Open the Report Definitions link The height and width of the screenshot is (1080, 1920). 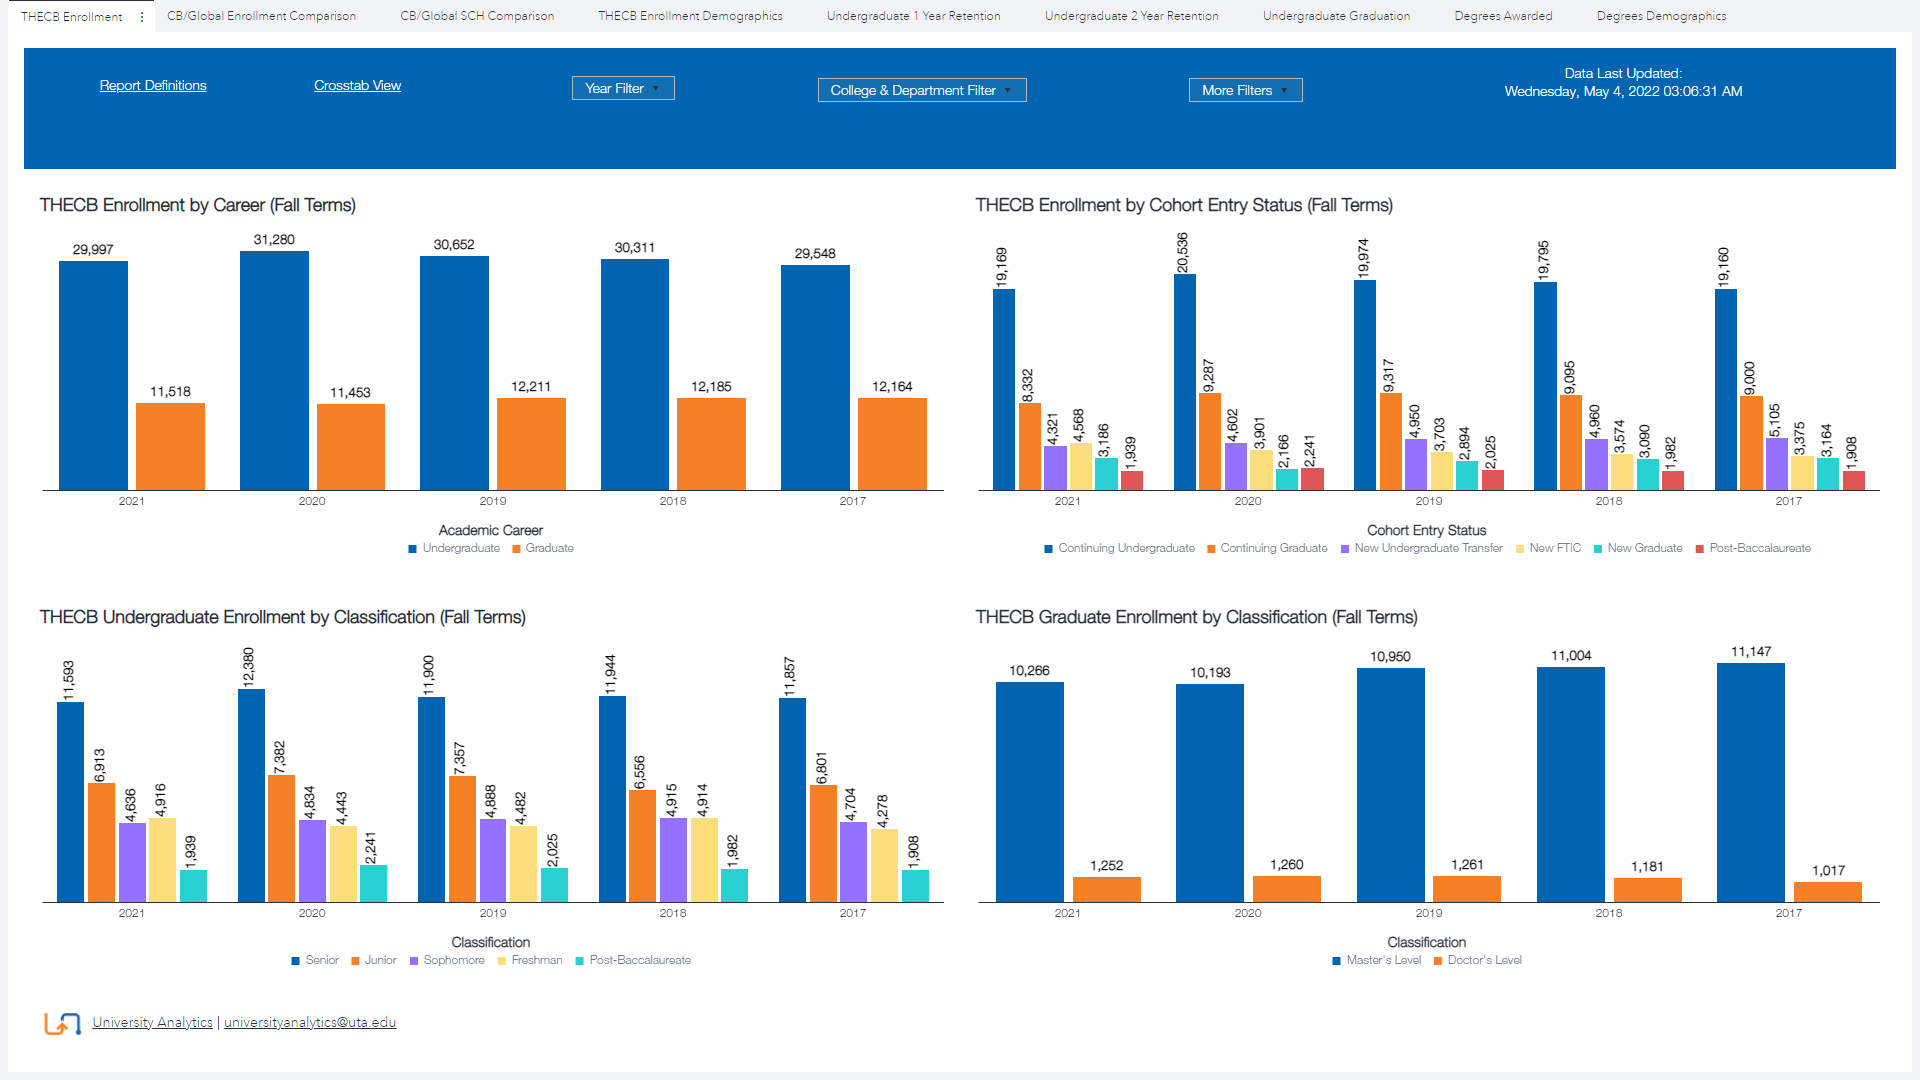click(153, 86)
